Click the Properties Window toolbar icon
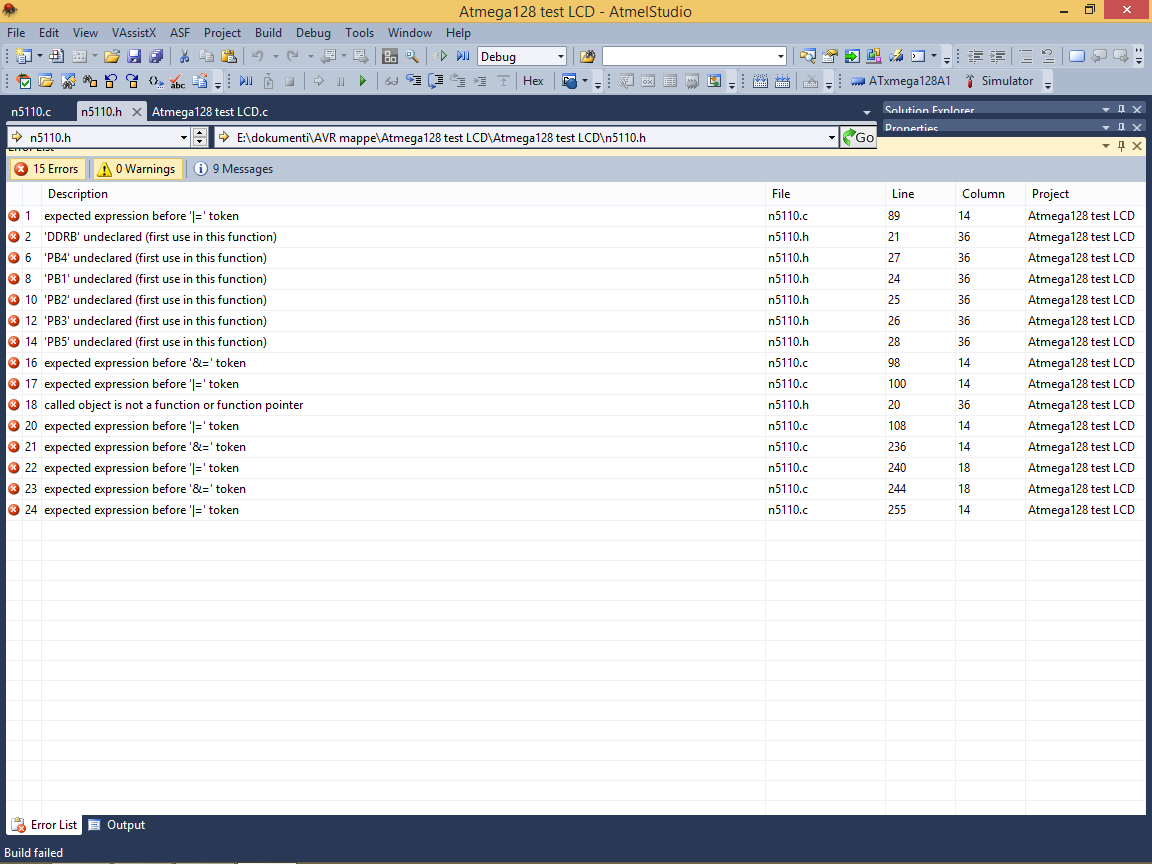This screenshot has width=1152, height=864. [x=830, y=57]
